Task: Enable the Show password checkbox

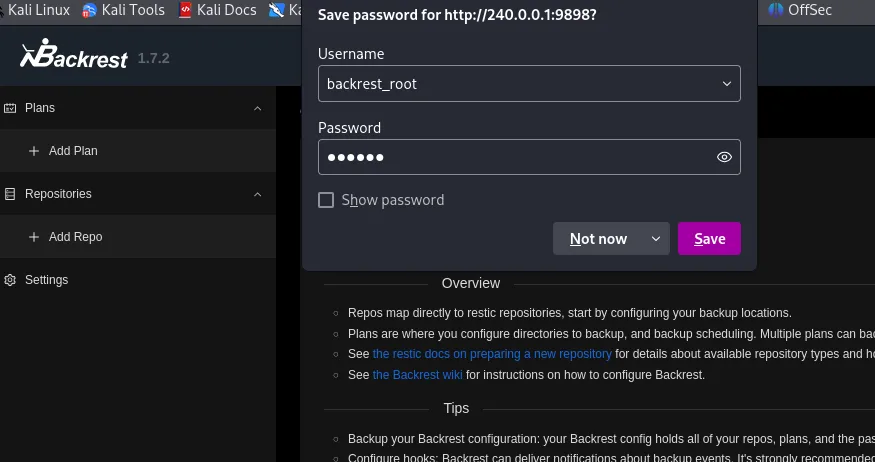Action: (326, 200)
